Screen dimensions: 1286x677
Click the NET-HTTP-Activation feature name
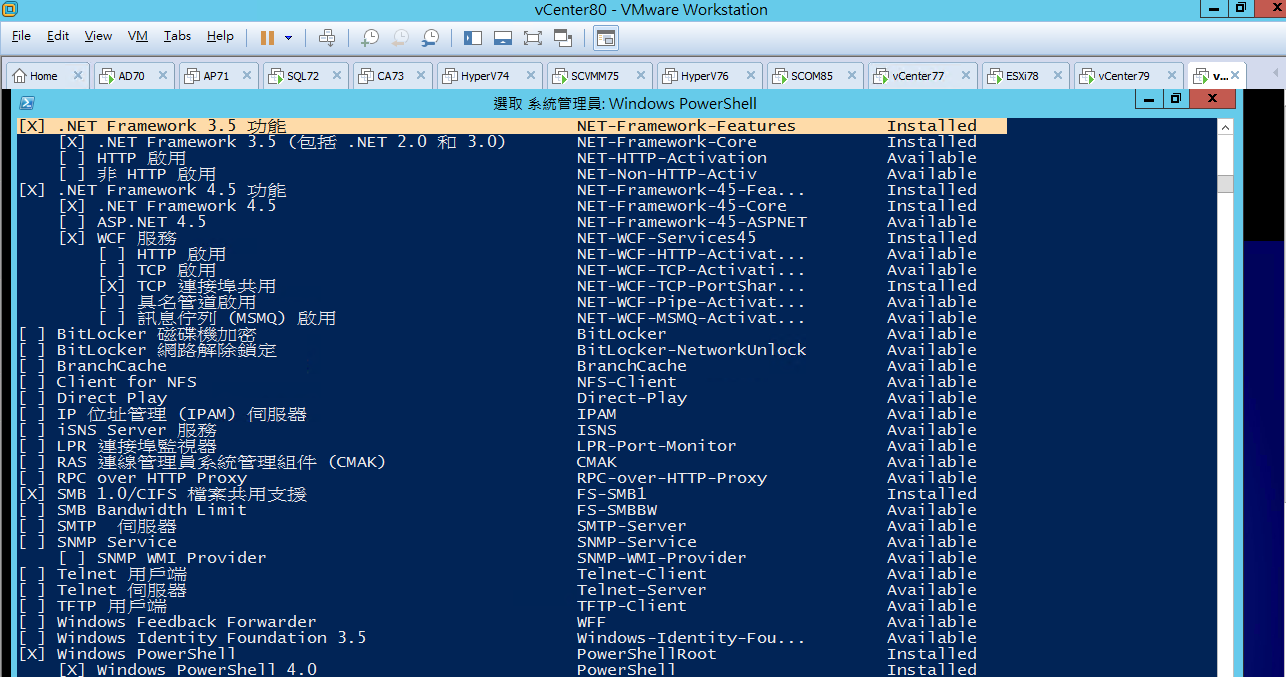(x=672, y=158)
